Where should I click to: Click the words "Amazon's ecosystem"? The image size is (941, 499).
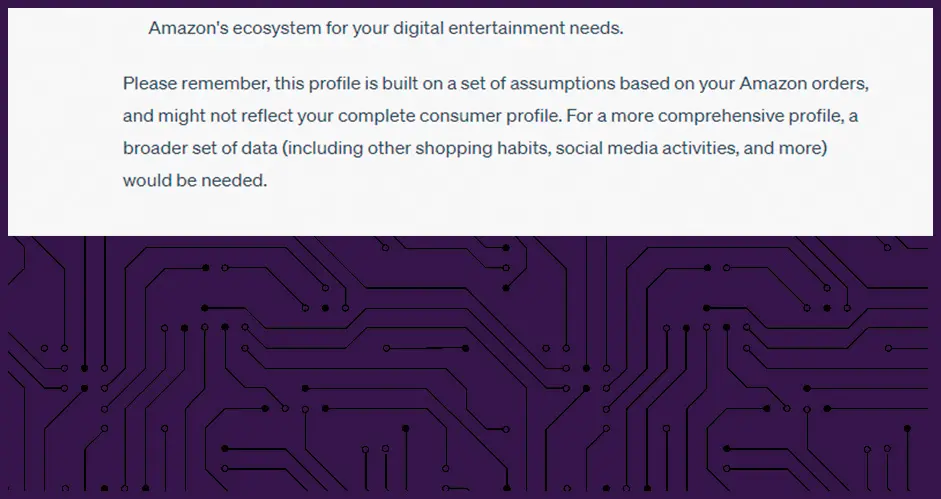[220, 28]
